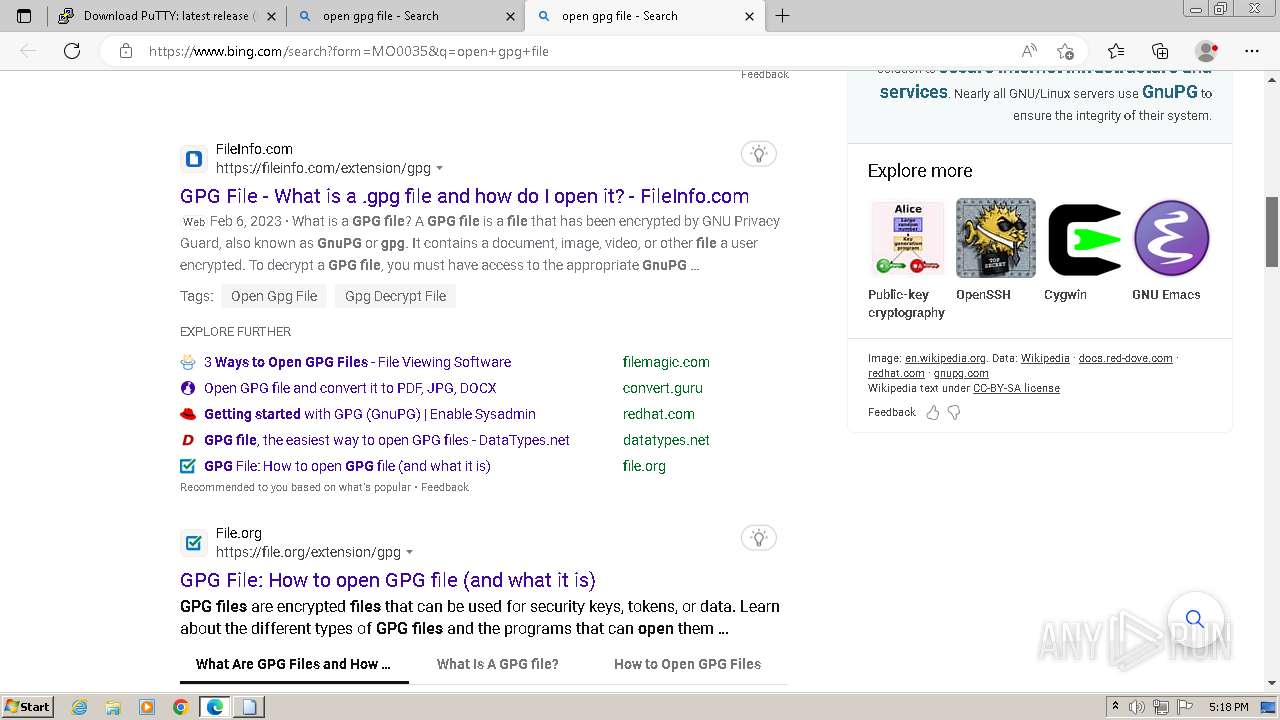
Task: Click the floating search magnifier button
Action: (1194, 619)
